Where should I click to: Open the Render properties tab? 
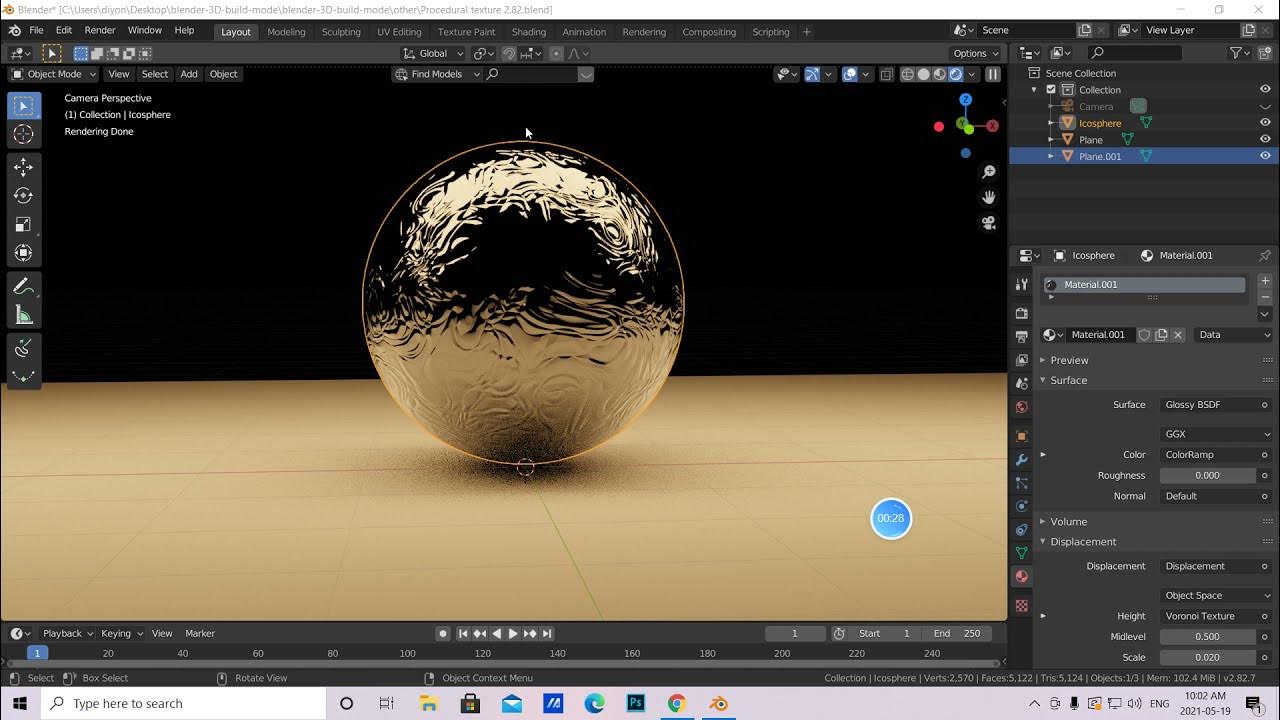pos(1021,313)
